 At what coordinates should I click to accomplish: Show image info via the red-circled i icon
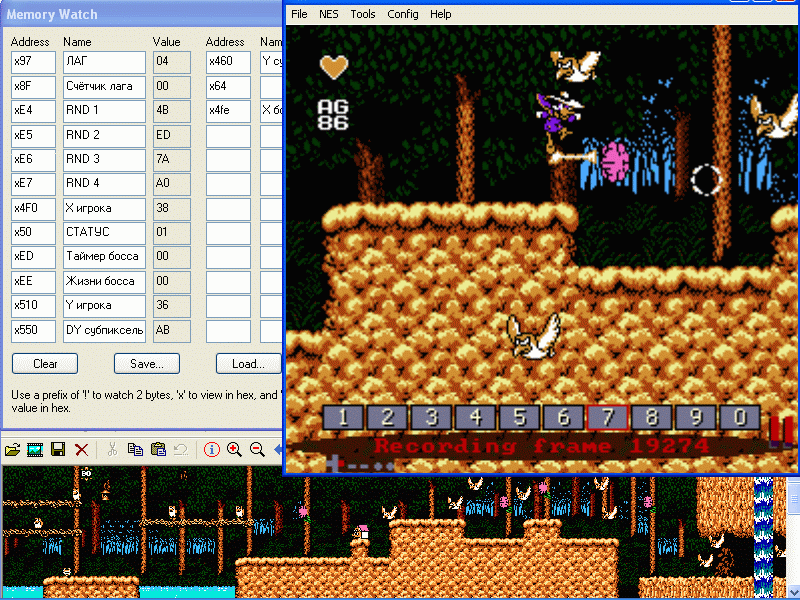[212, 449]
